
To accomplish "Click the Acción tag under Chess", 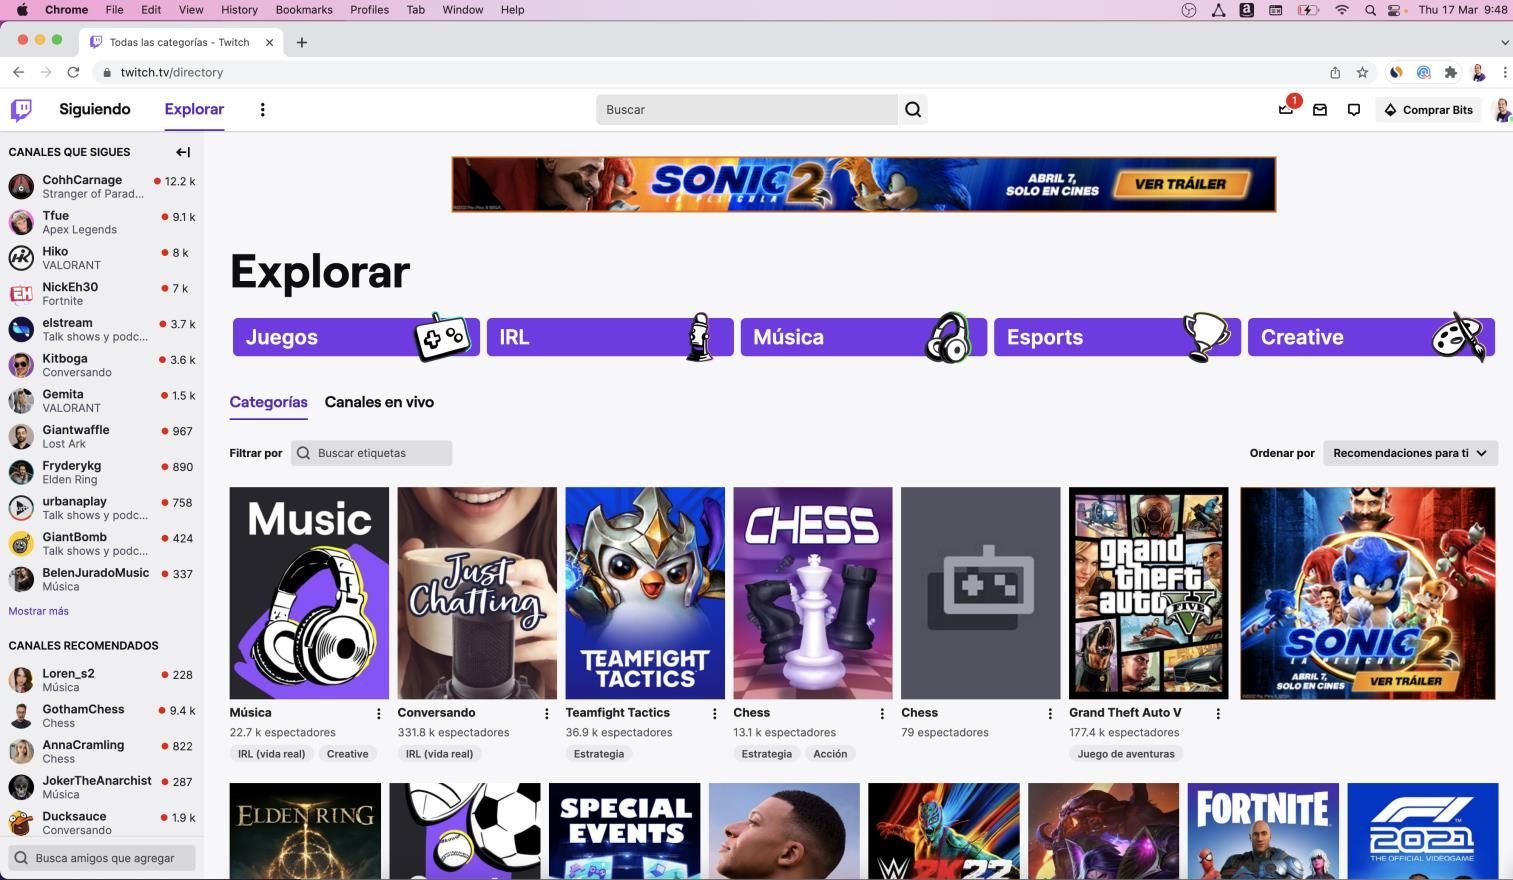I will click(x=830, y=754).
